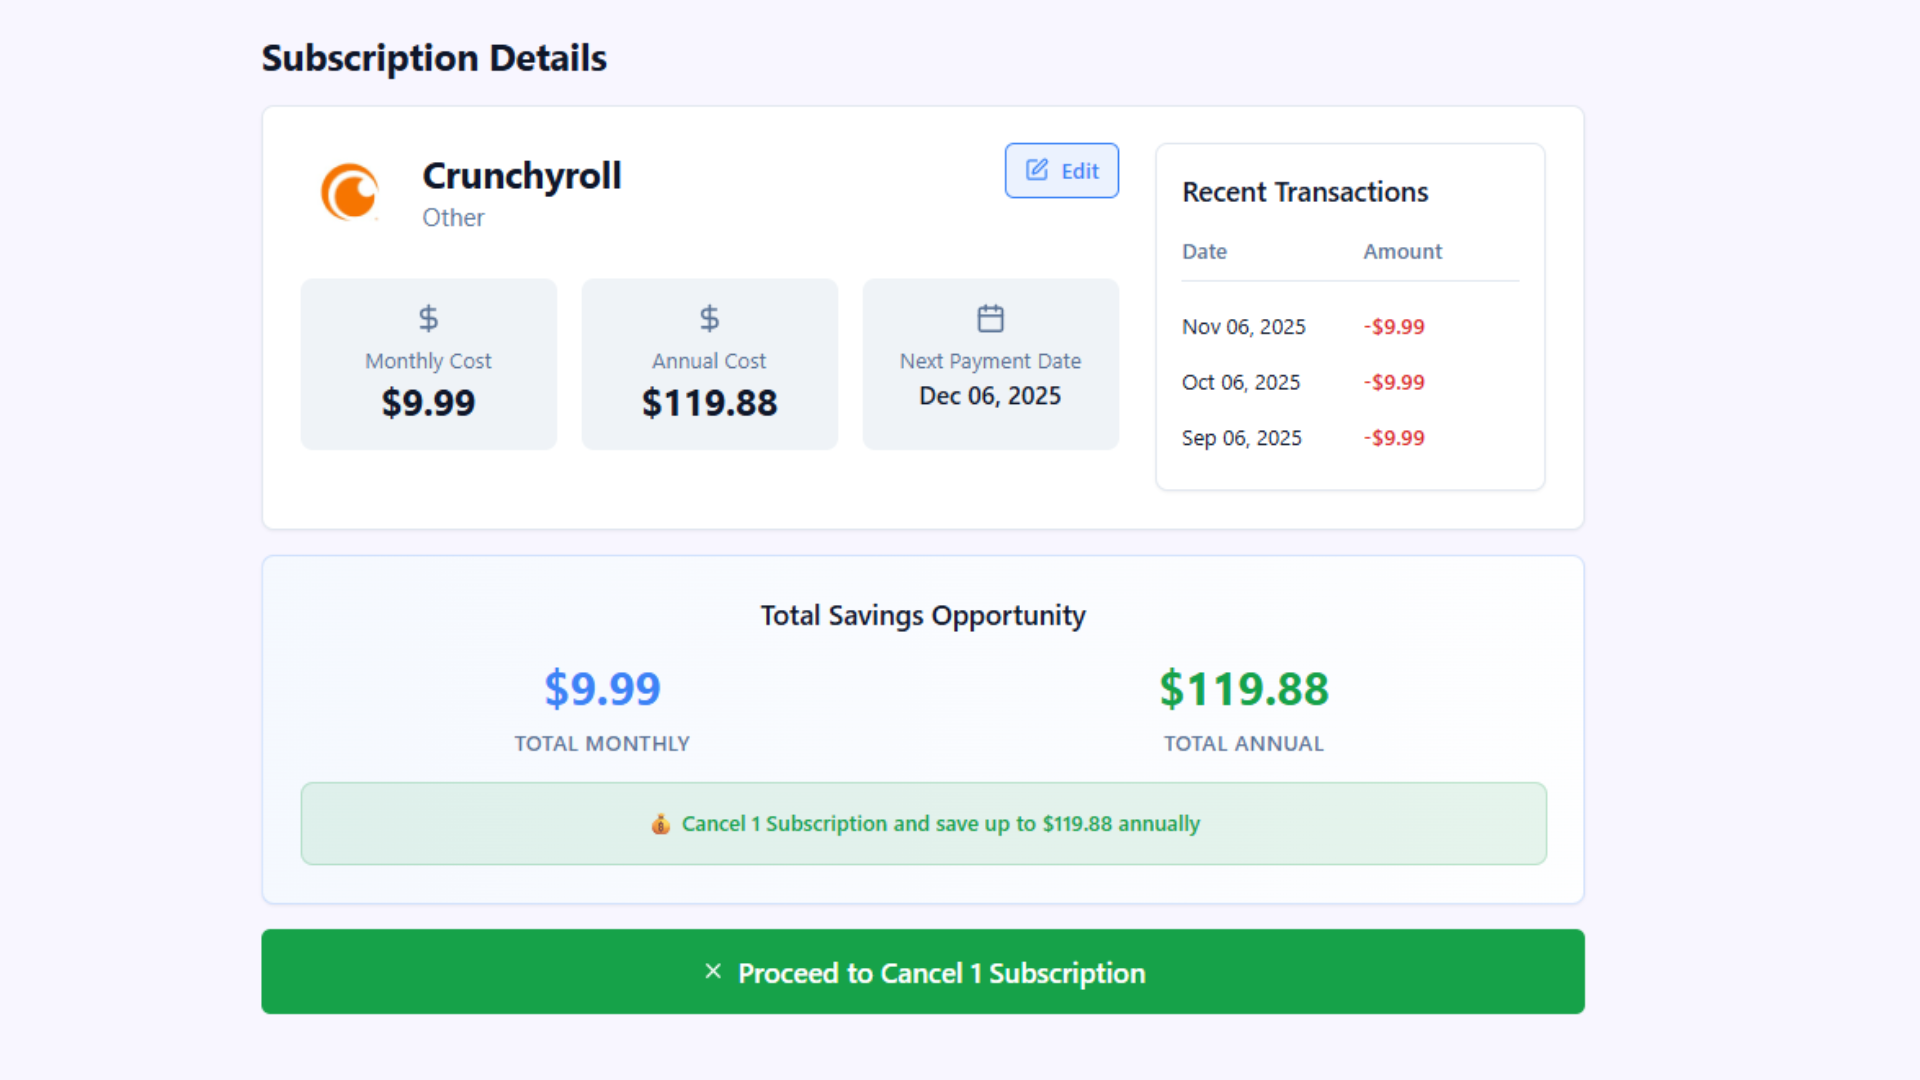Click the money bag icon in savings banner
The height and width of the screenshot is (1080, 1920).
[x=660, y=824]
